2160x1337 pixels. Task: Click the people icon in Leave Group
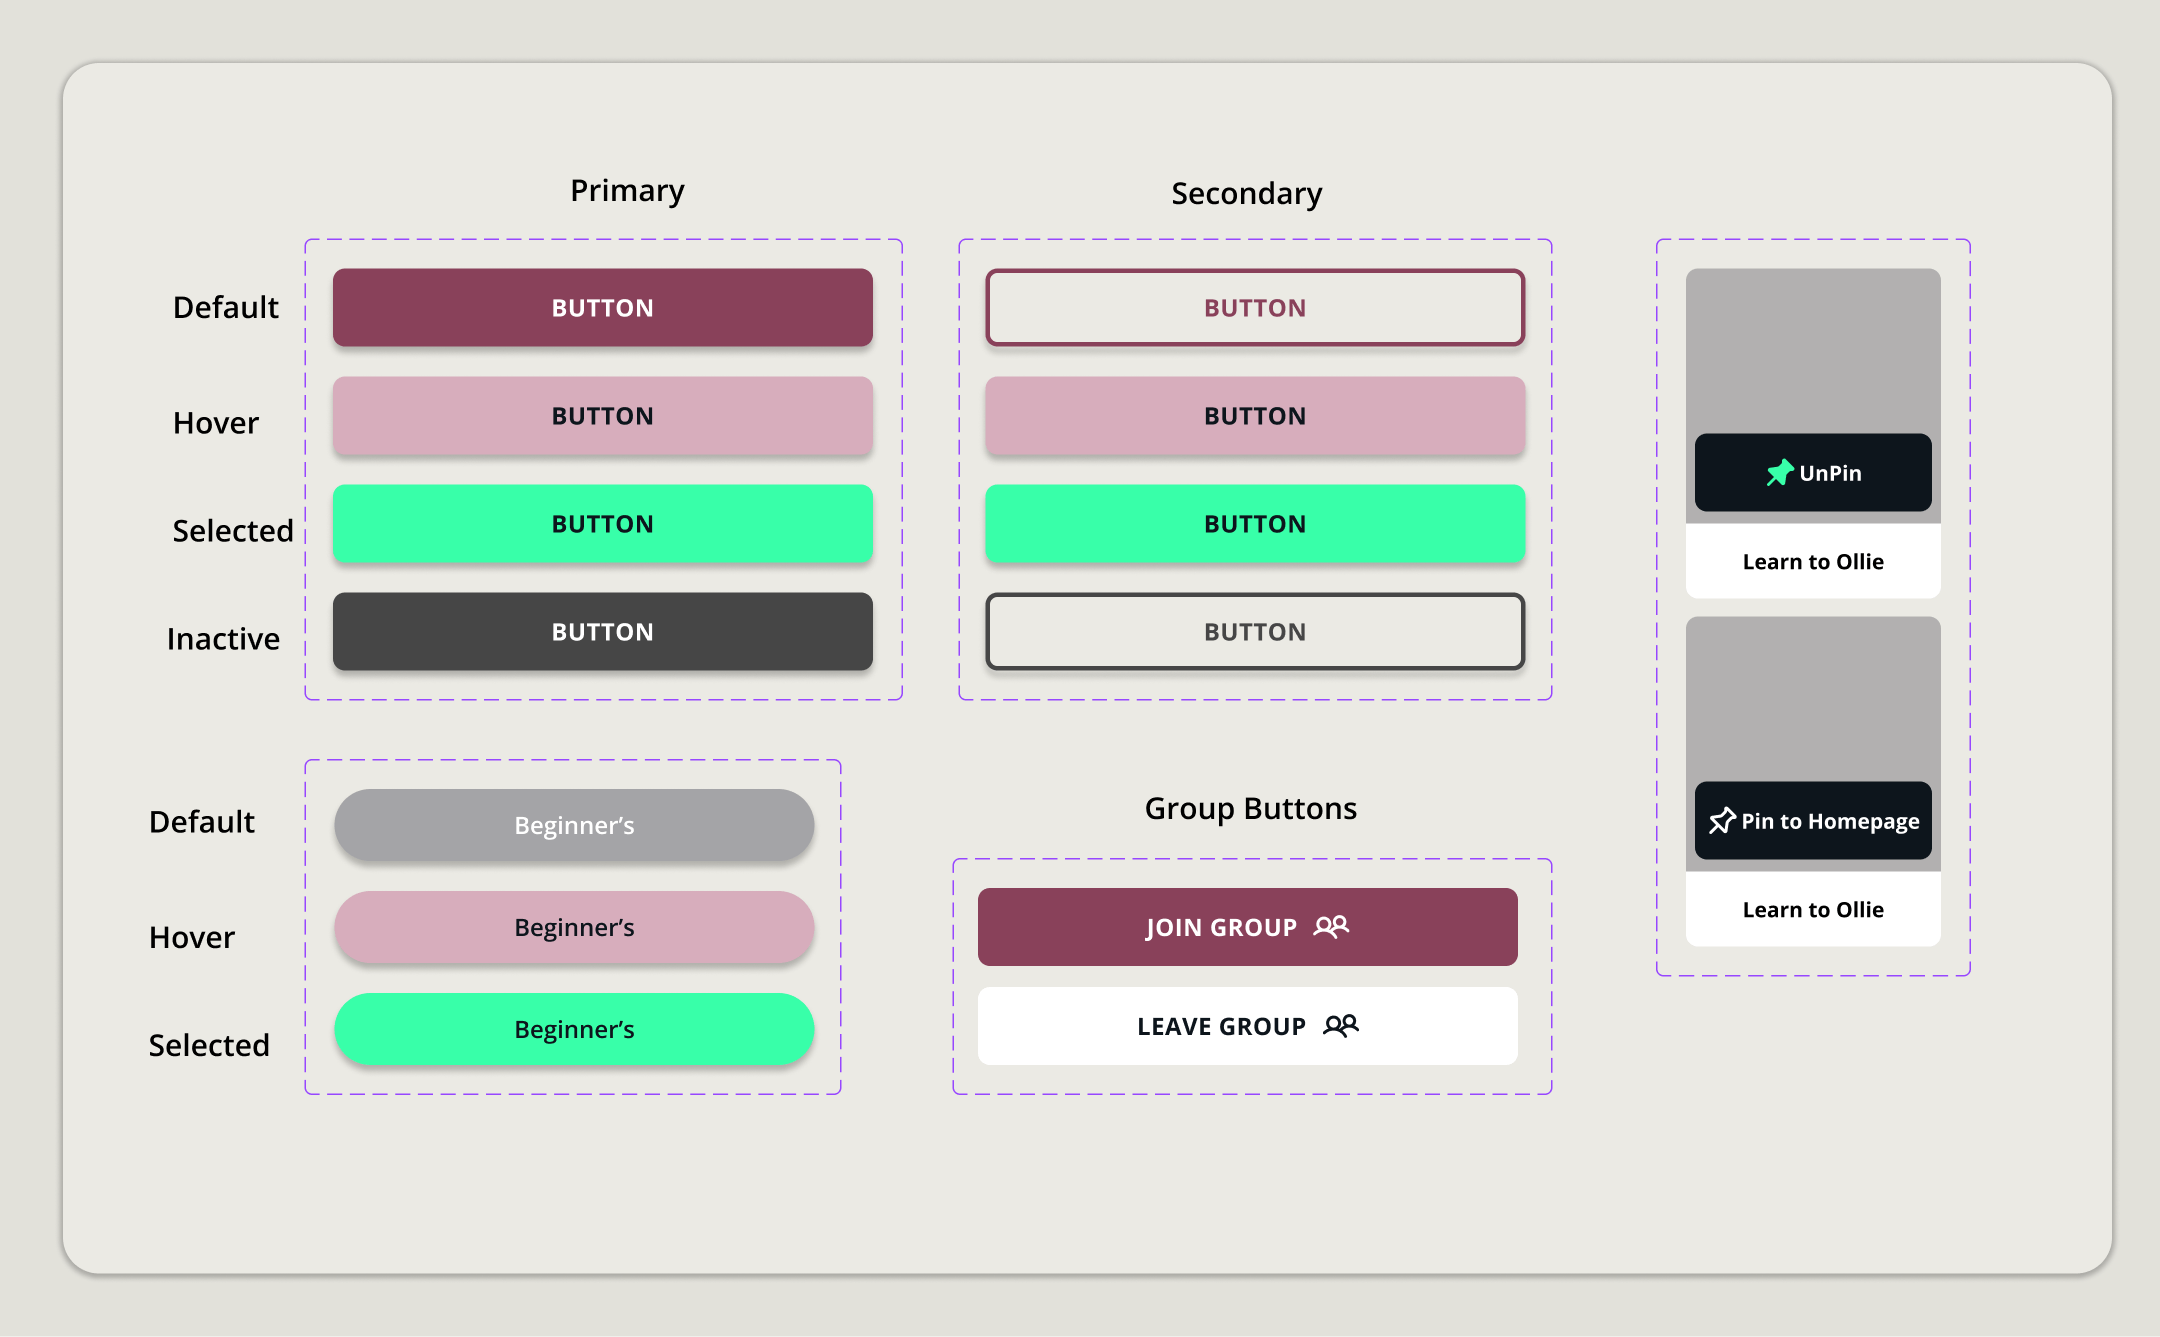pyautogui.click(x=1340, y=1025)
